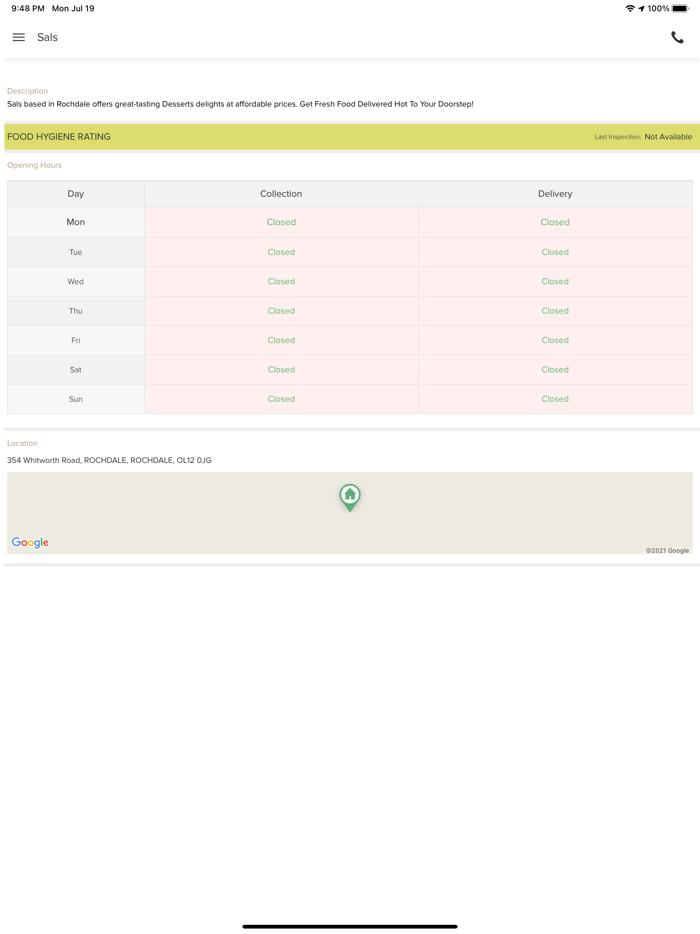700x934 pixels.
Task: Click the Delivery column header
Action: coord(555,194)
